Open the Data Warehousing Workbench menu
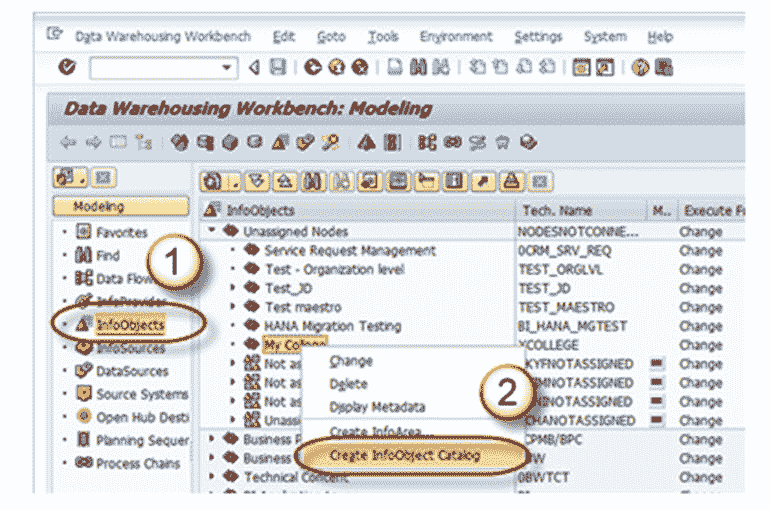This screenshot has width=770, height=510. click(x=163, y=36)
